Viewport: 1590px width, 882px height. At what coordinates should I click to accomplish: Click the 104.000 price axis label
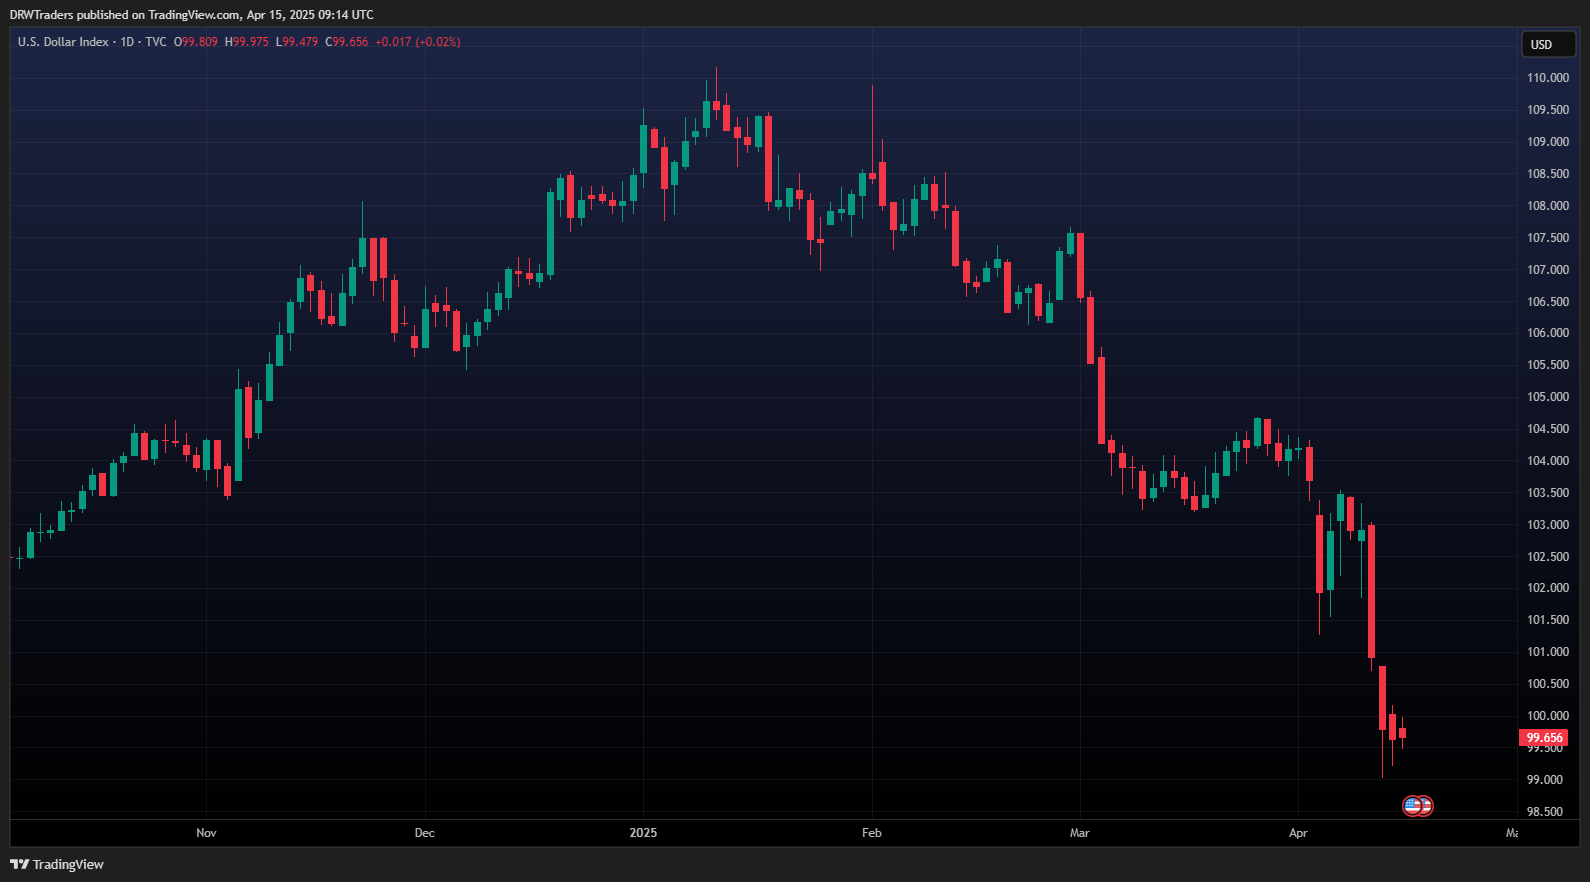click(1547, 461)
